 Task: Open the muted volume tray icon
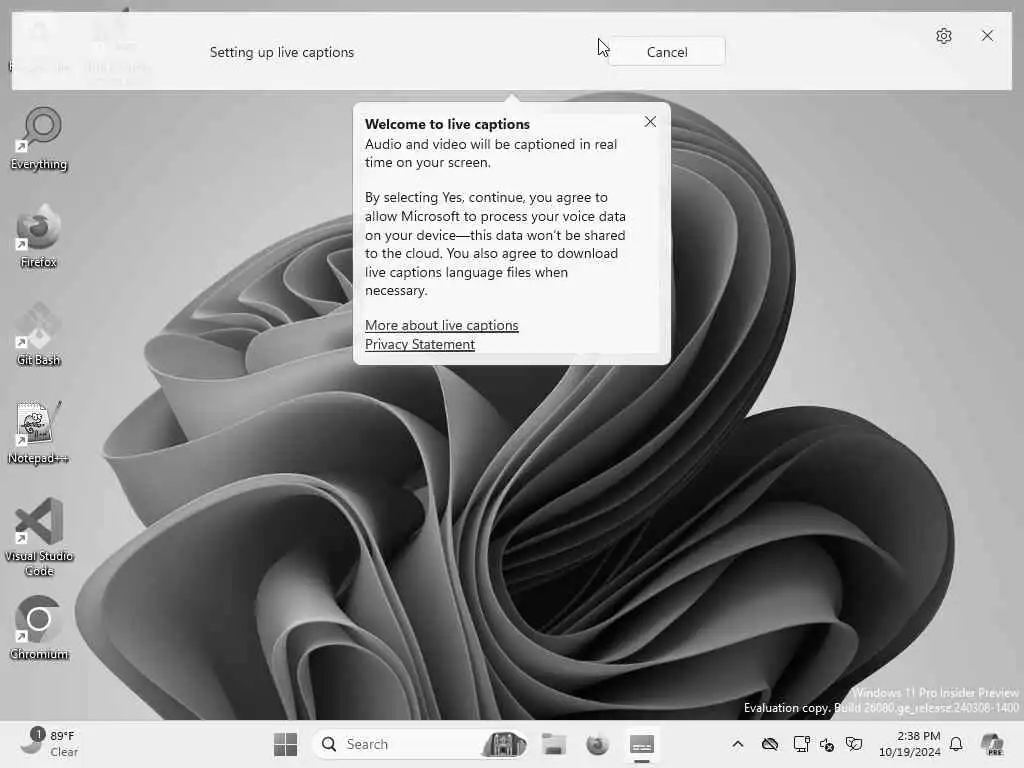[x=827, y=744]
